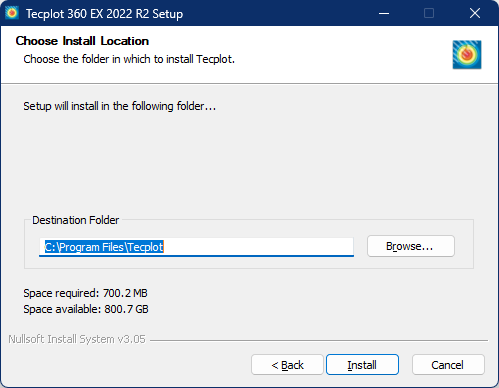Screen dimensions: 499x388
Task: Open Browse to choose a folder
Action: (411, 246)
